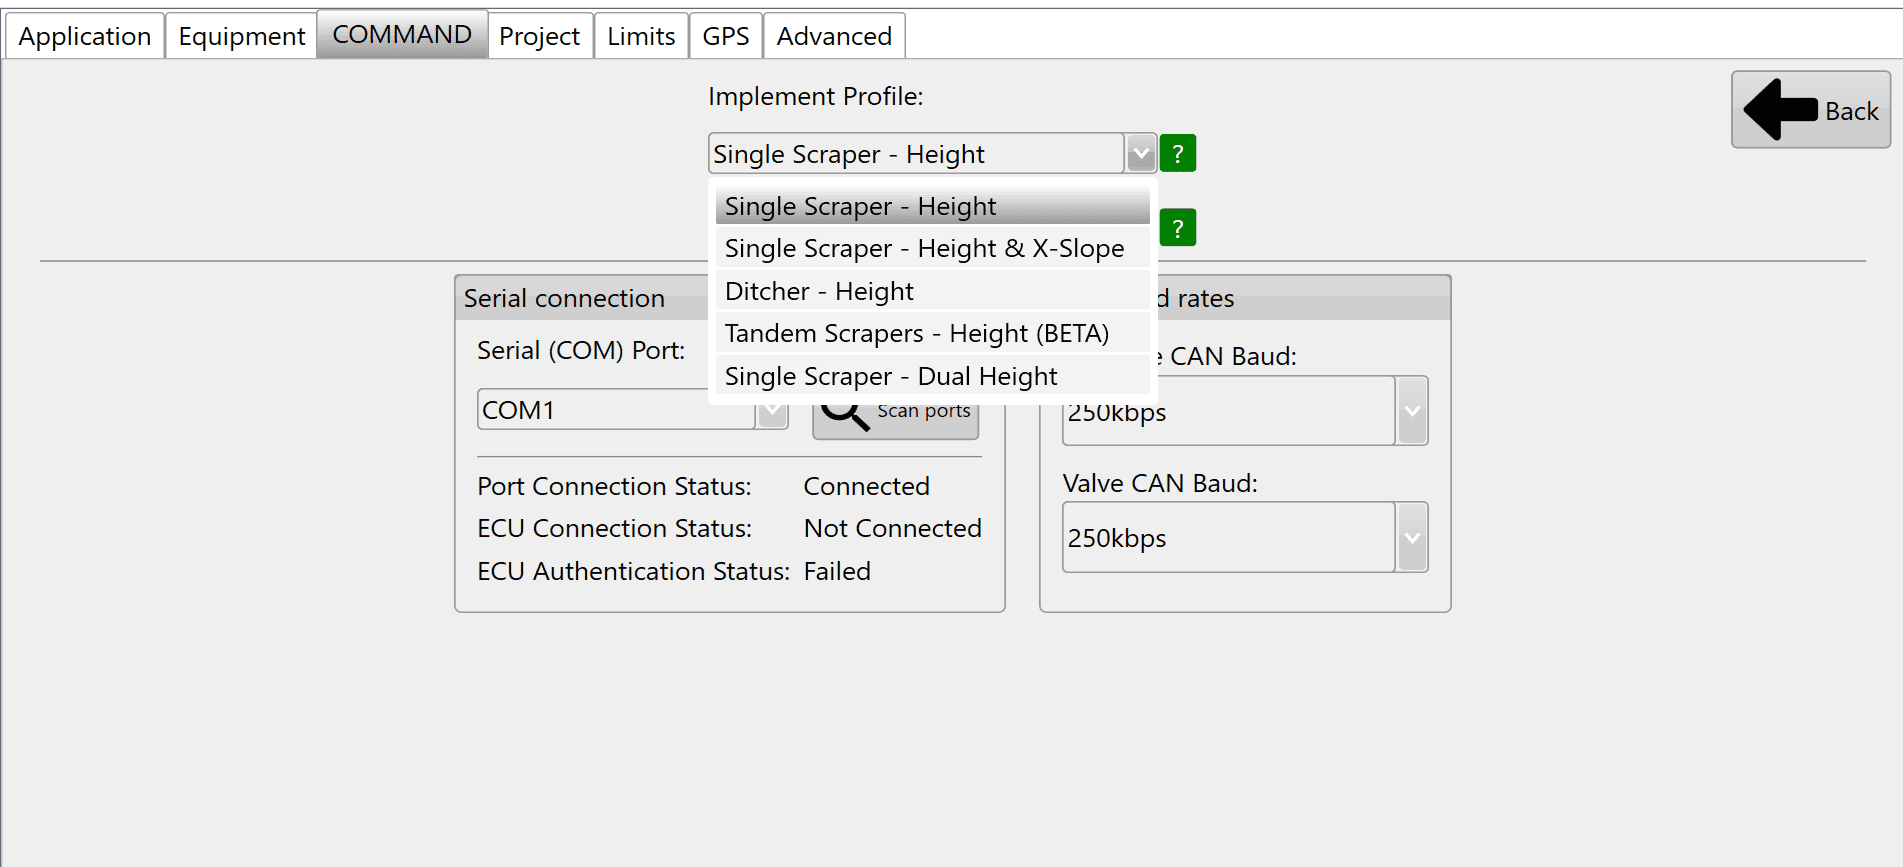Open the Advanced tab

(x=834, y=36)
